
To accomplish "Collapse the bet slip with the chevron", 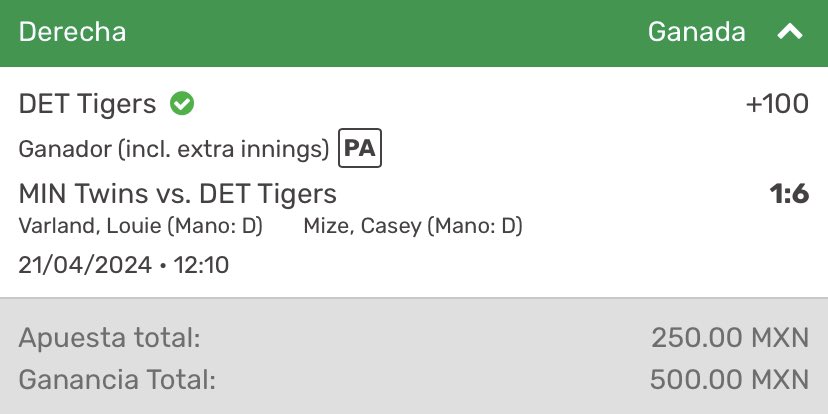I will click(789, 33).
